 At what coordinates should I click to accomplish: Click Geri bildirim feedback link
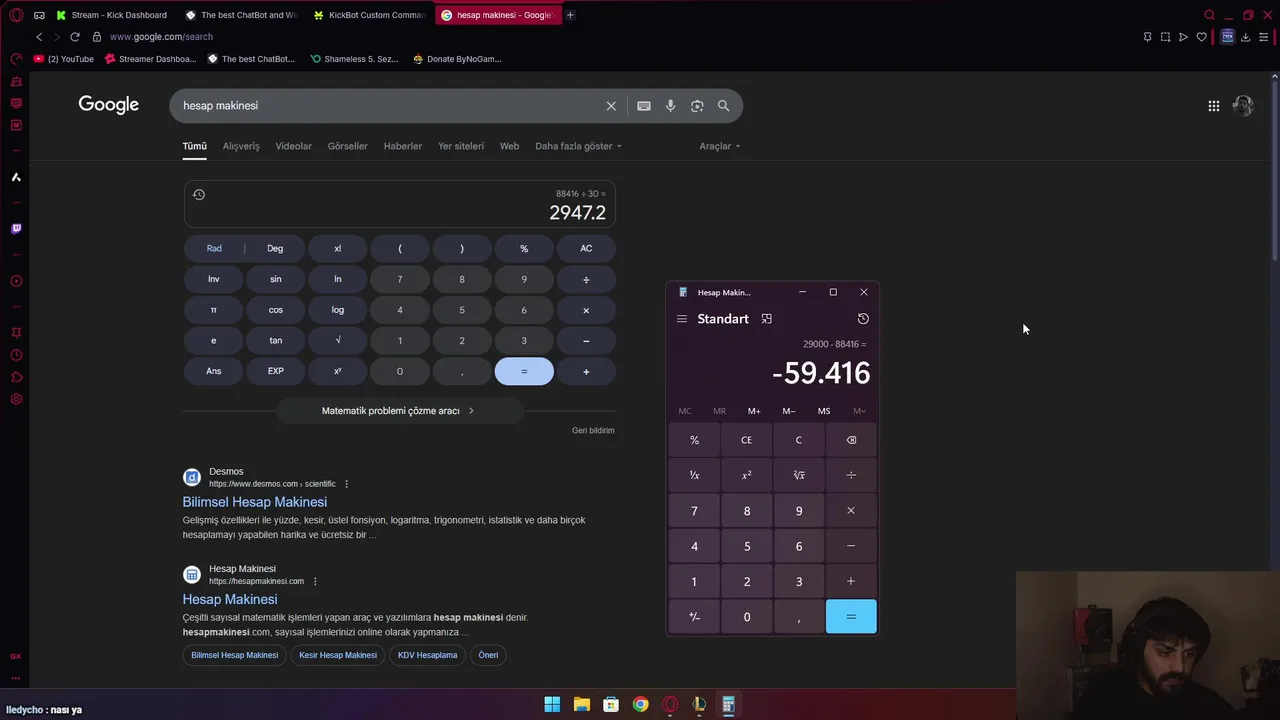593,431
